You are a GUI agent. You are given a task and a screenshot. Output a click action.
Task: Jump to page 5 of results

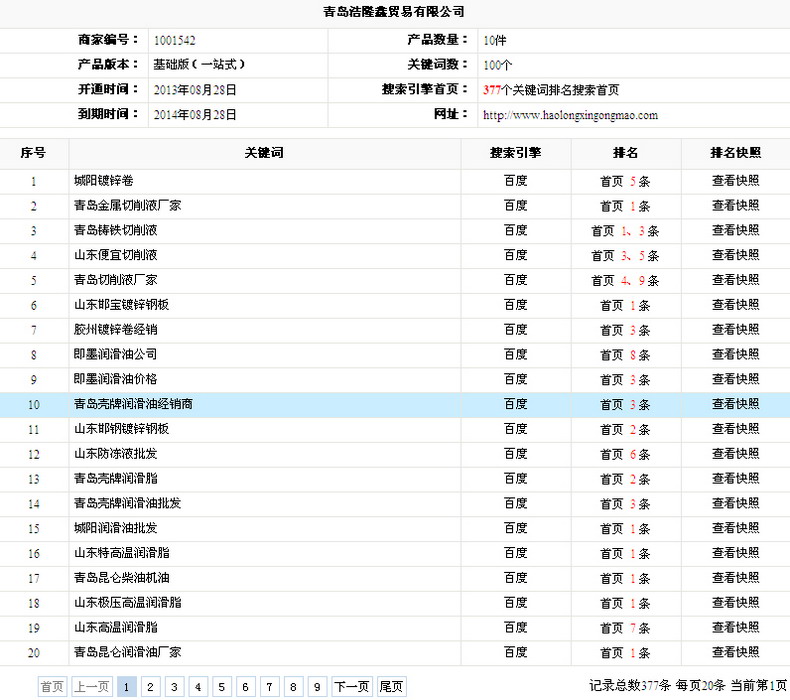(222, 687)
